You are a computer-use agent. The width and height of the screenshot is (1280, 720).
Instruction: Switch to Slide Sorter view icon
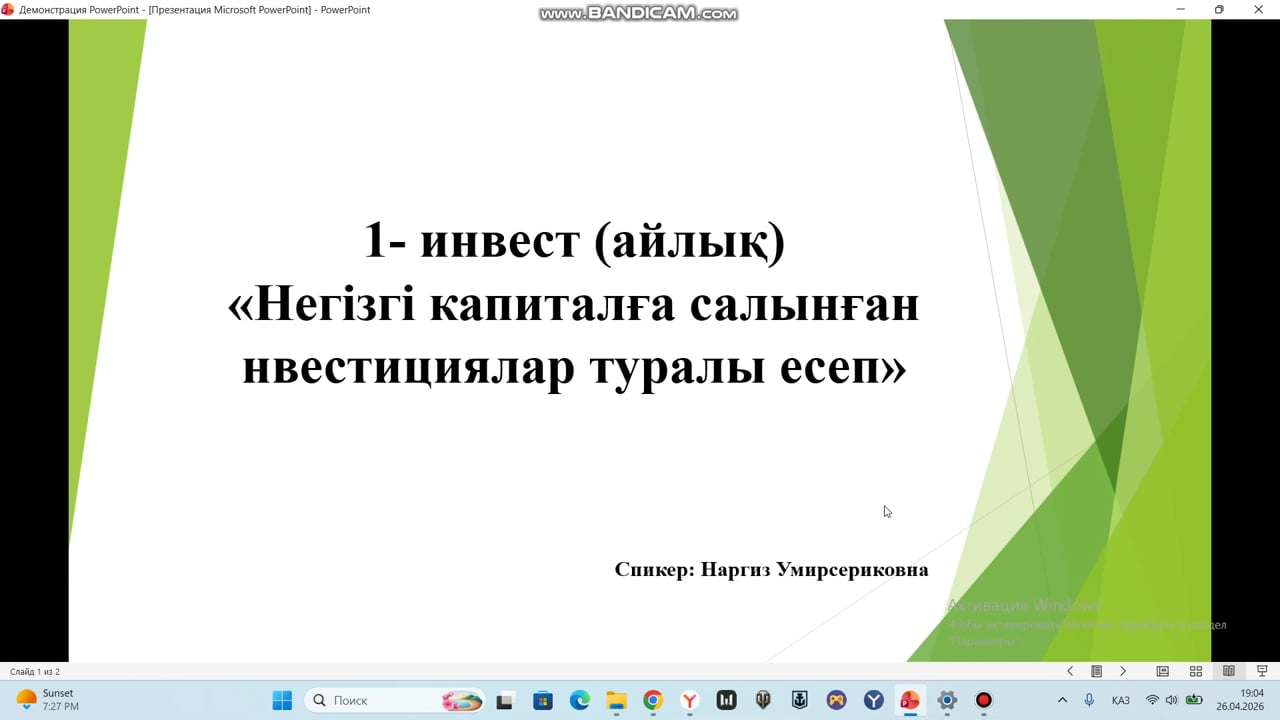click(x=1195, y=671)
